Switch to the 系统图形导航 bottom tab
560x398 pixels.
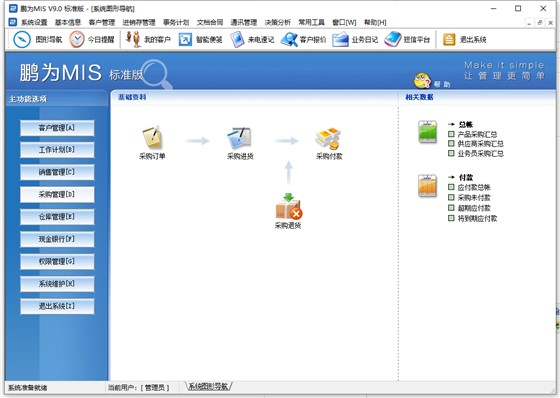pyautogui.click(x=208, y=386)
